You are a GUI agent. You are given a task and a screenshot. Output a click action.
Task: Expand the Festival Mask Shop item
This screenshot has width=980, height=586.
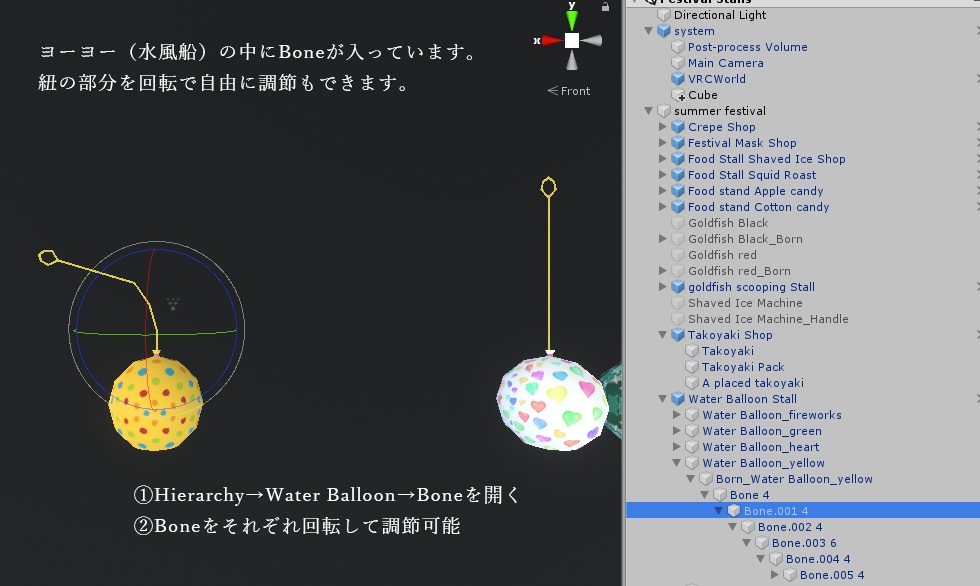pos(662,143)
